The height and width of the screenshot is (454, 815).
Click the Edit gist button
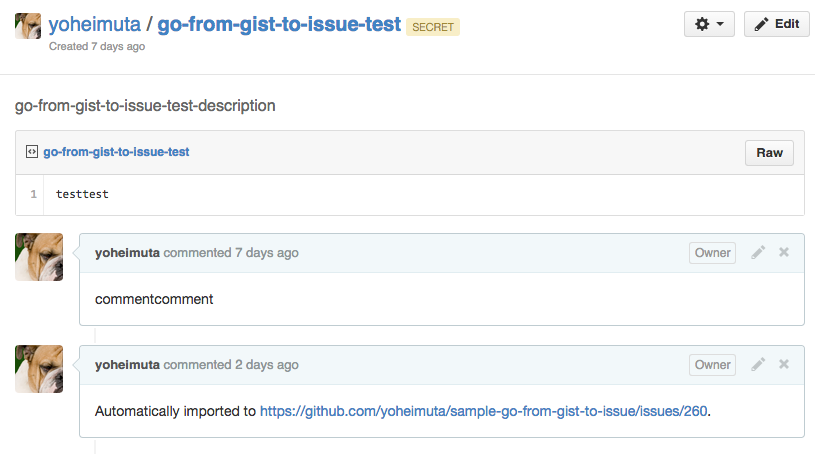pyautogui.click(x=776, y=24)
